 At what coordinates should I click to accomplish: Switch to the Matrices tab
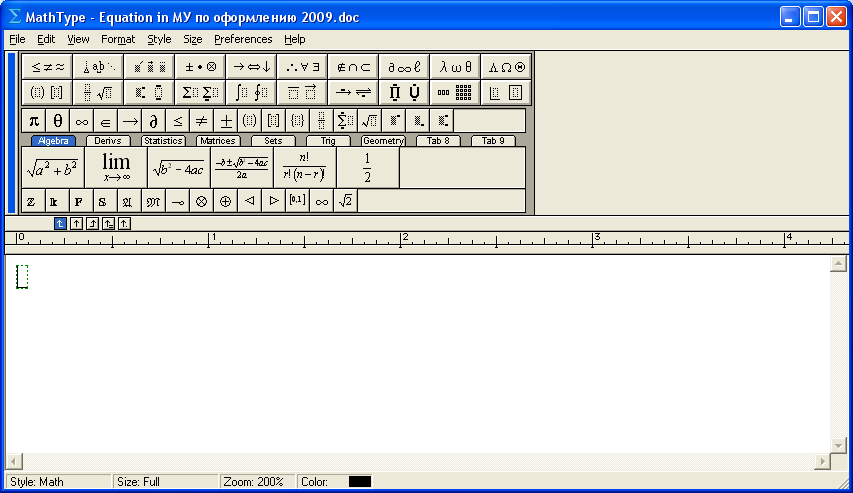click(x=218, y=140)
